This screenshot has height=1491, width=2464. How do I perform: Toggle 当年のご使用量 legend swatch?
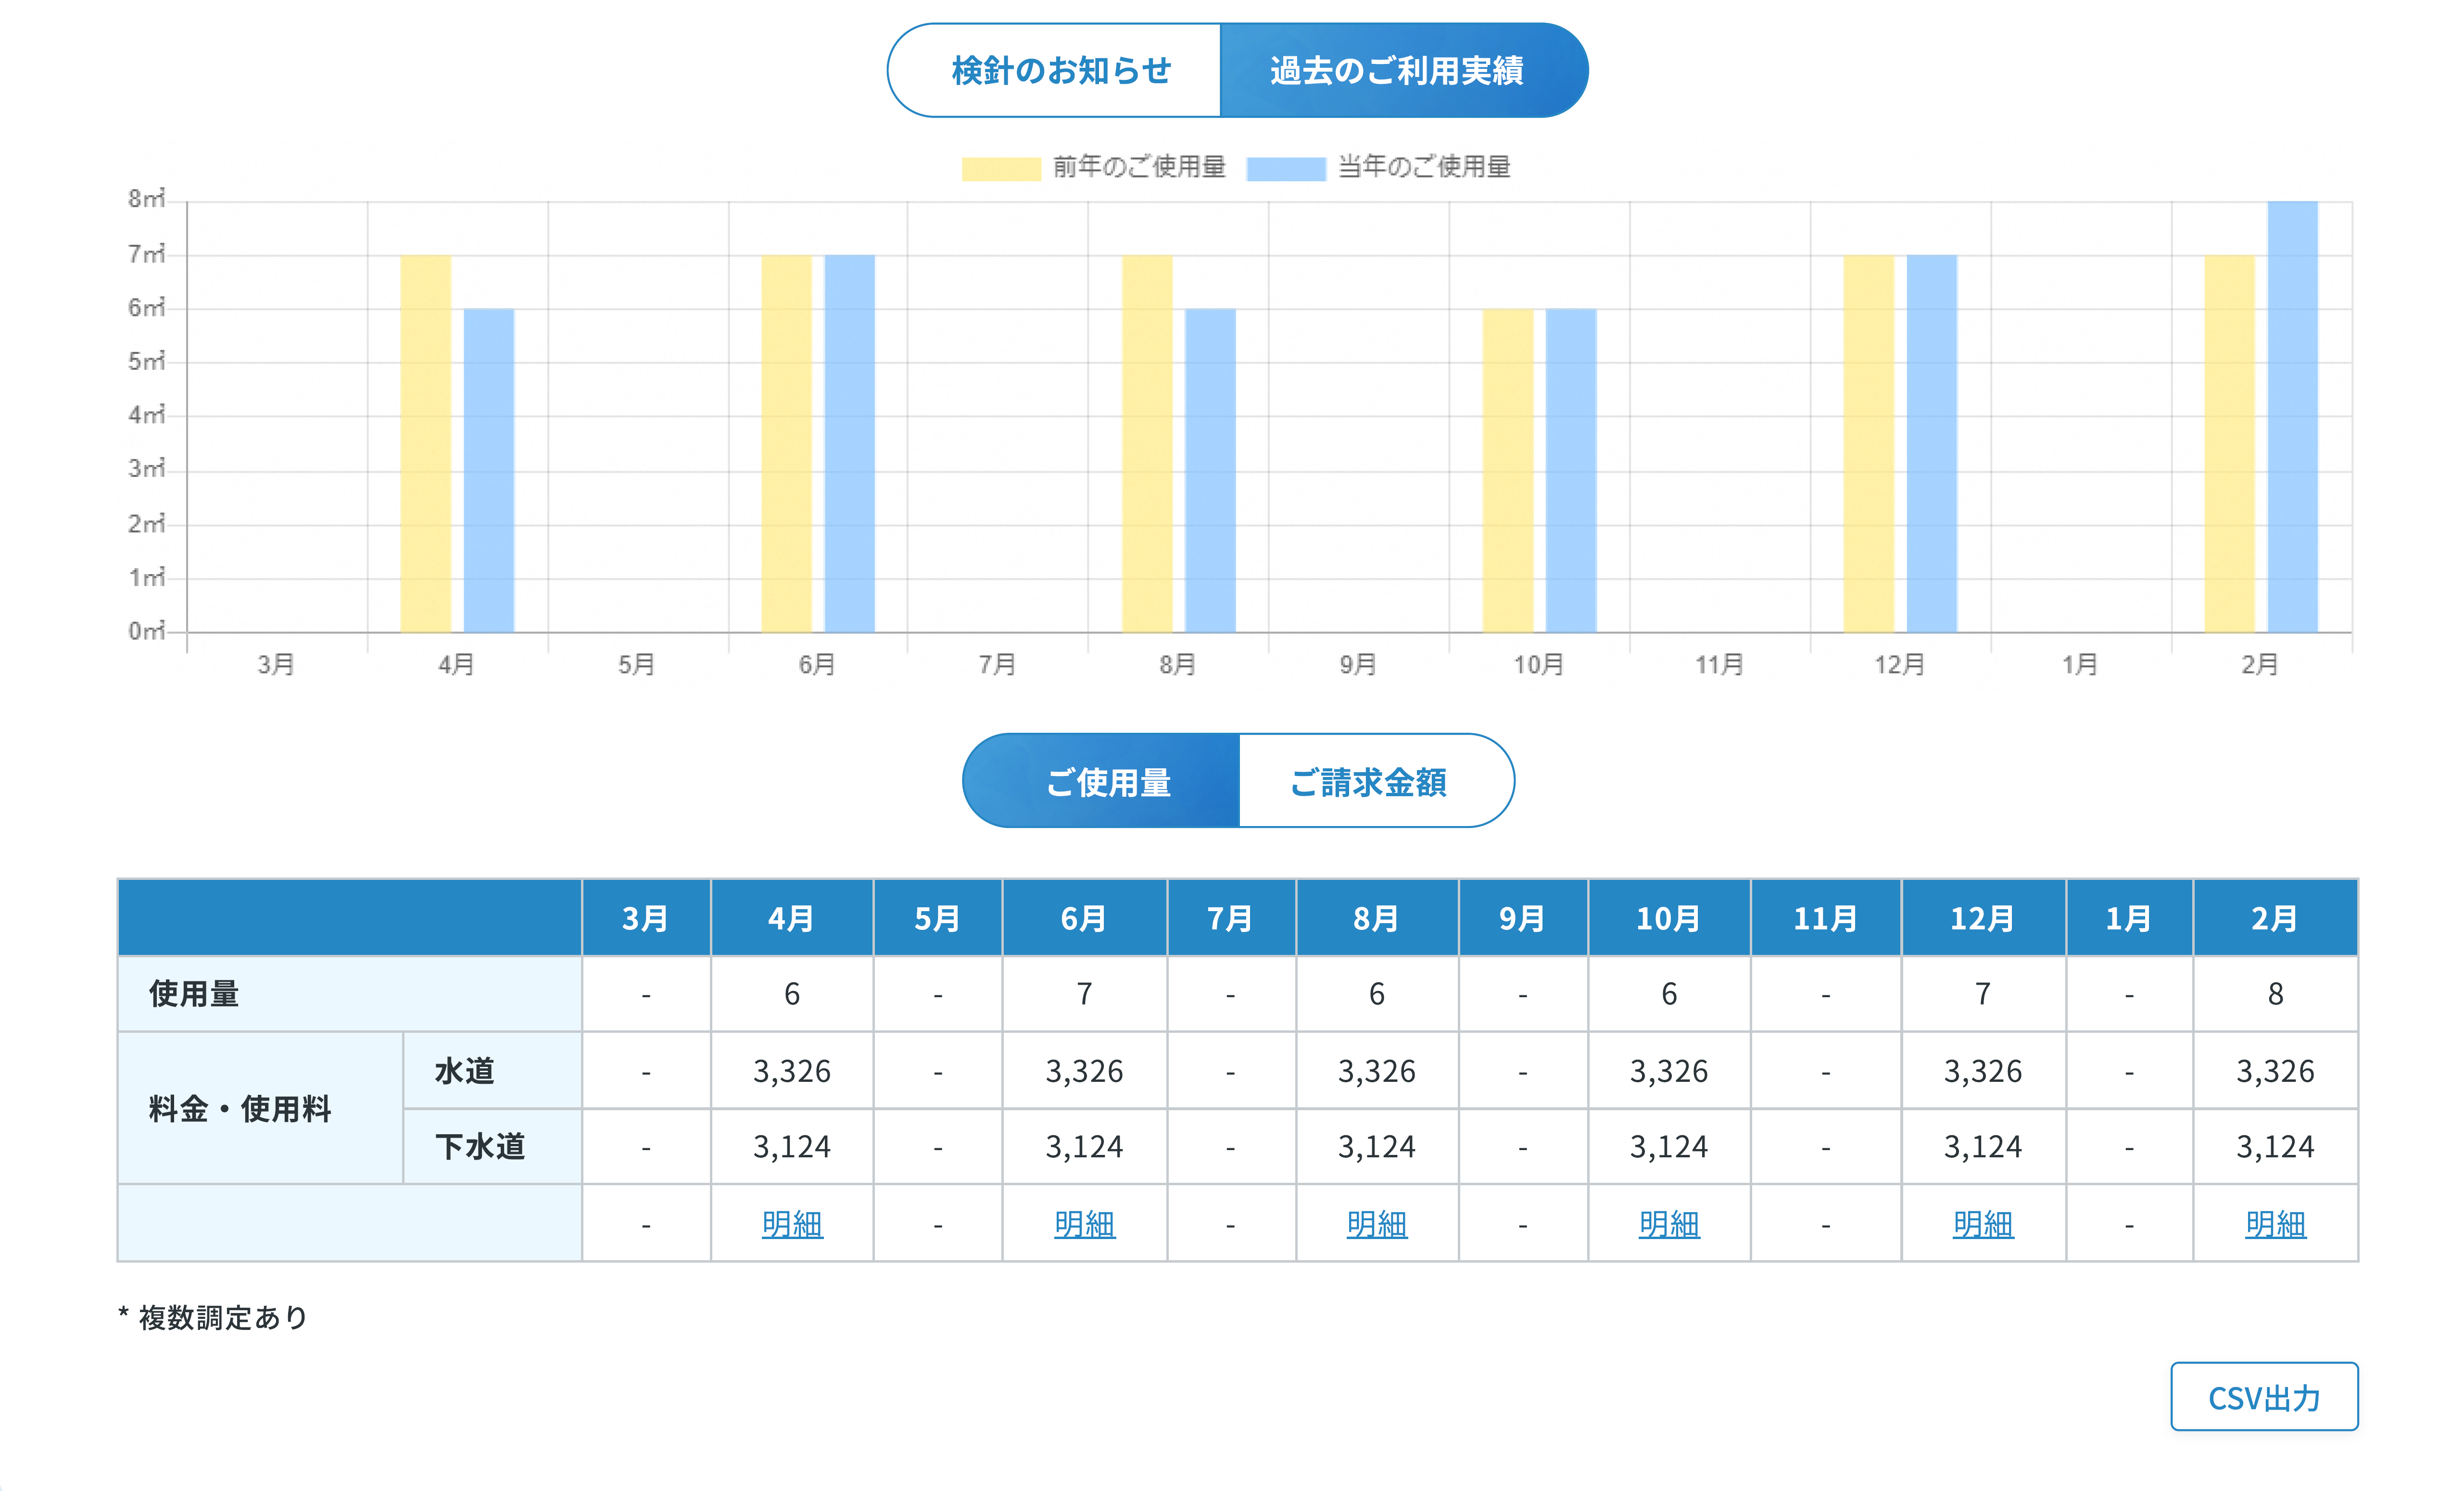(1286, 168)
